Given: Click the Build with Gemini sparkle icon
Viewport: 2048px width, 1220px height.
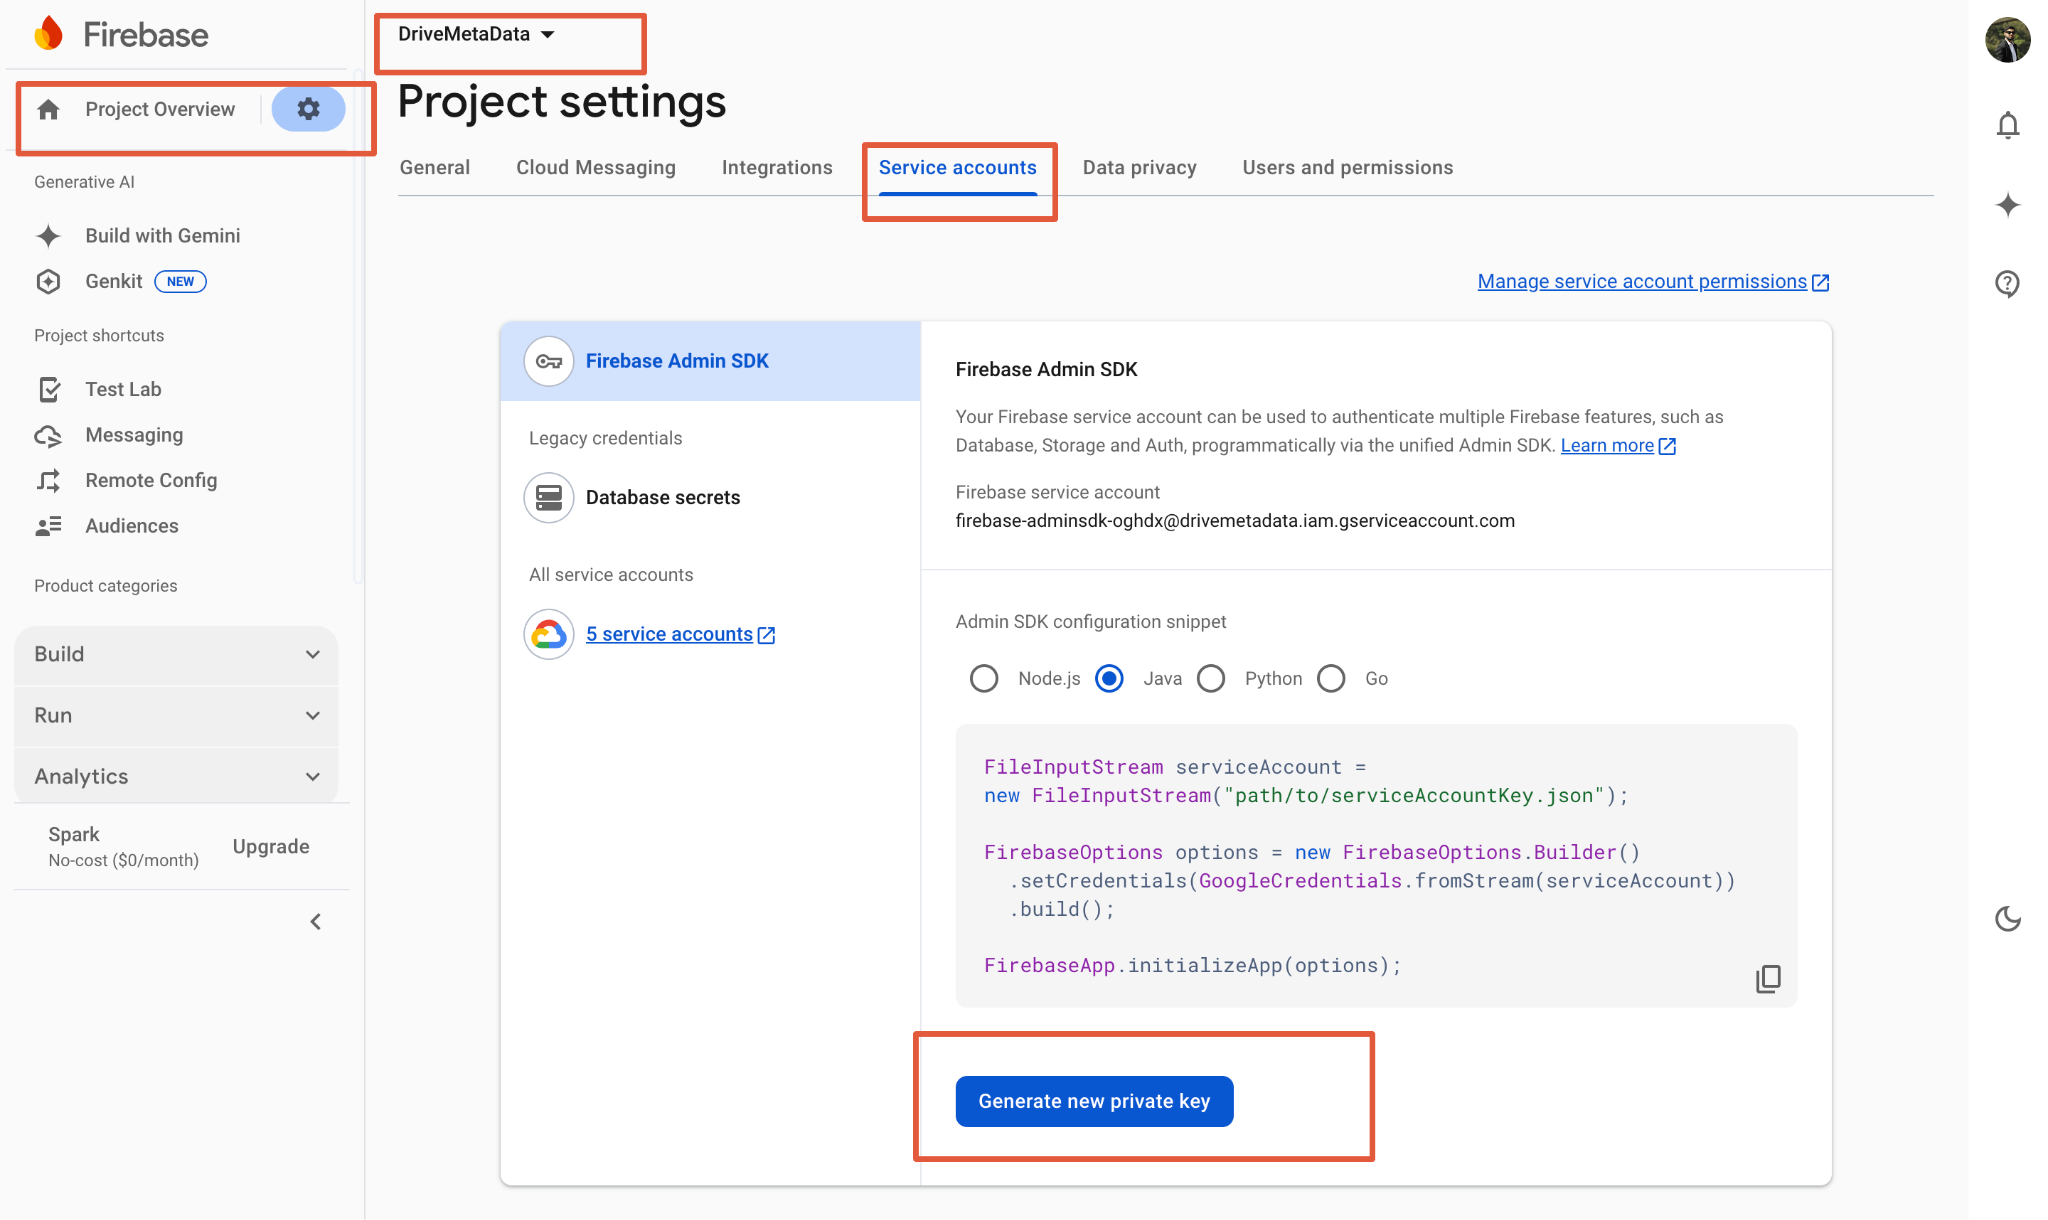Looking at the screenshot, I should pyautogui.click(x=48, y=236).
